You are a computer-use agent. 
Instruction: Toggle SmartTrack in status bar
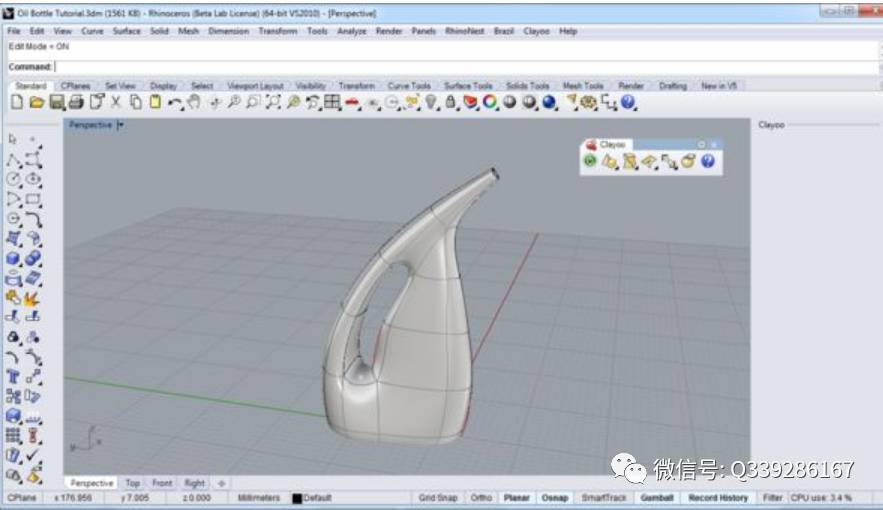(604, 498)
